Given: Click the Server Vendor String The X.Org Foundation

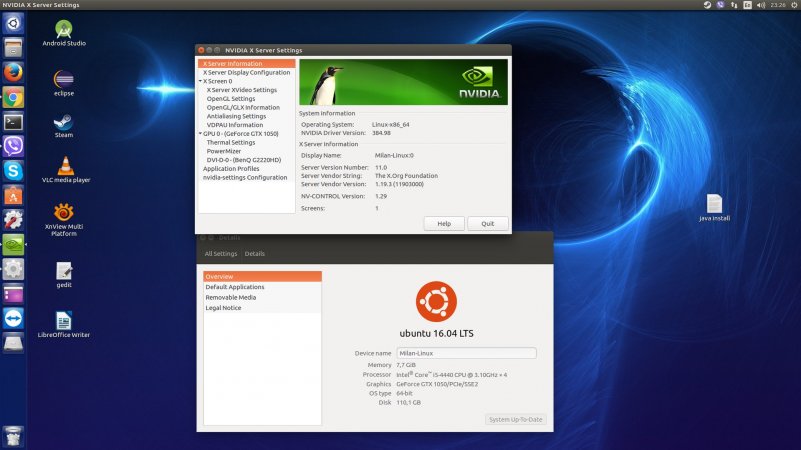Looking at the screenshot, I should pos(406,176).
